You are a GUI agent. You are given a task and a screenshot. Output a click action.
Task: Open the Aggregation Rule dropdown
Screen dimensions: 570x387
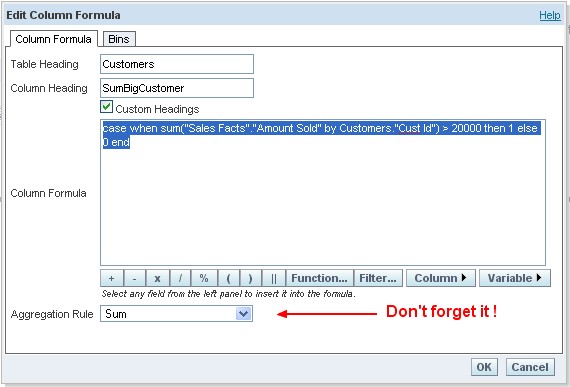coord(177,314)
